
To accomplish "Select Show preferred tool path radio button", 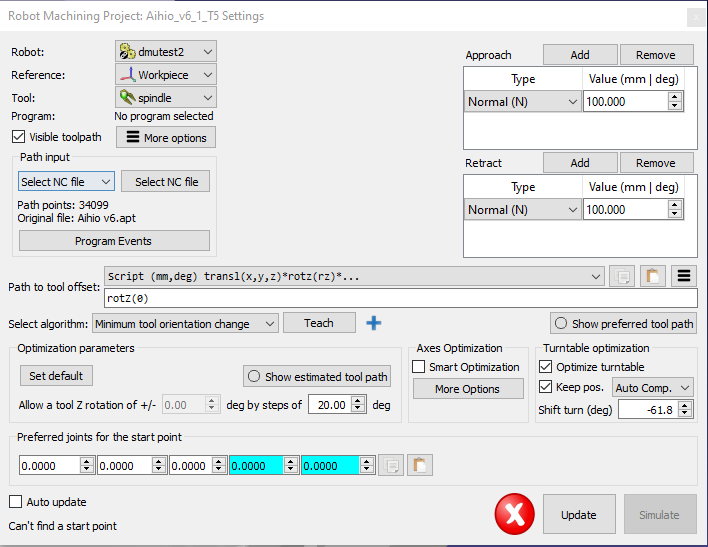I will [x=562, y=323].
